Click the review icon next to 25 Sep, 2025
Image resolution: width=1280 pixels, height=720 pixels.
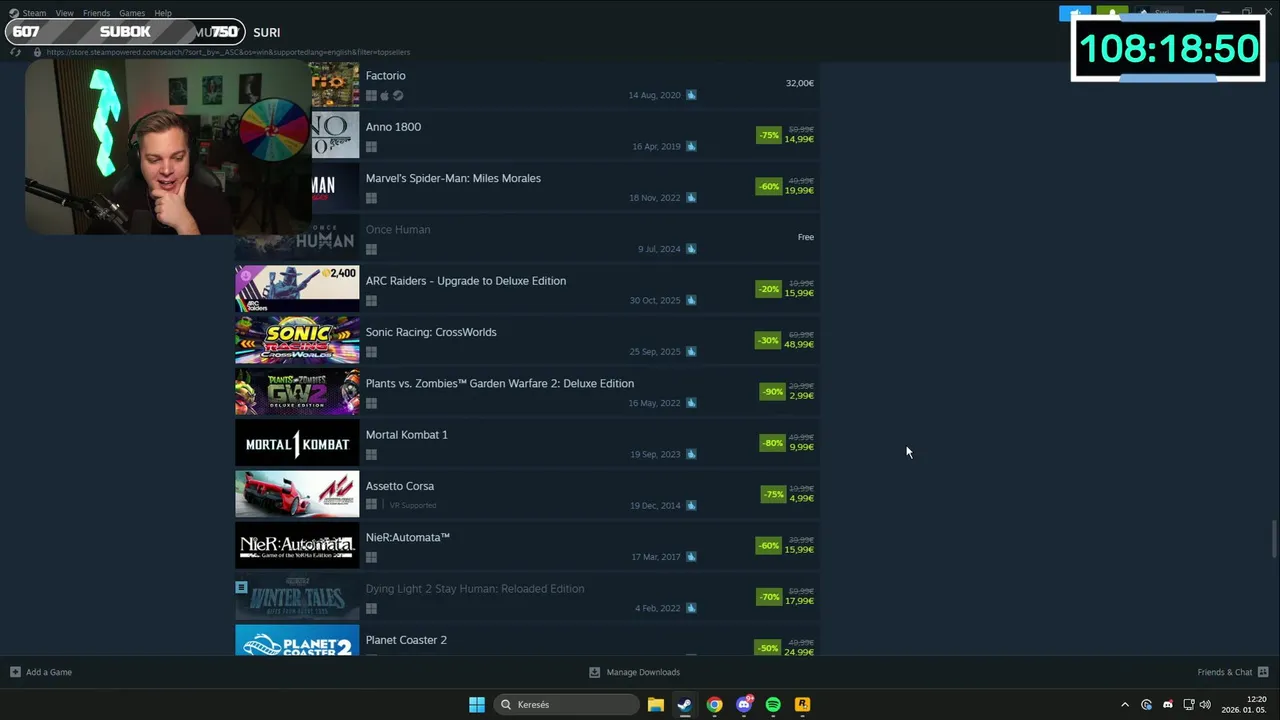[691, 352]
